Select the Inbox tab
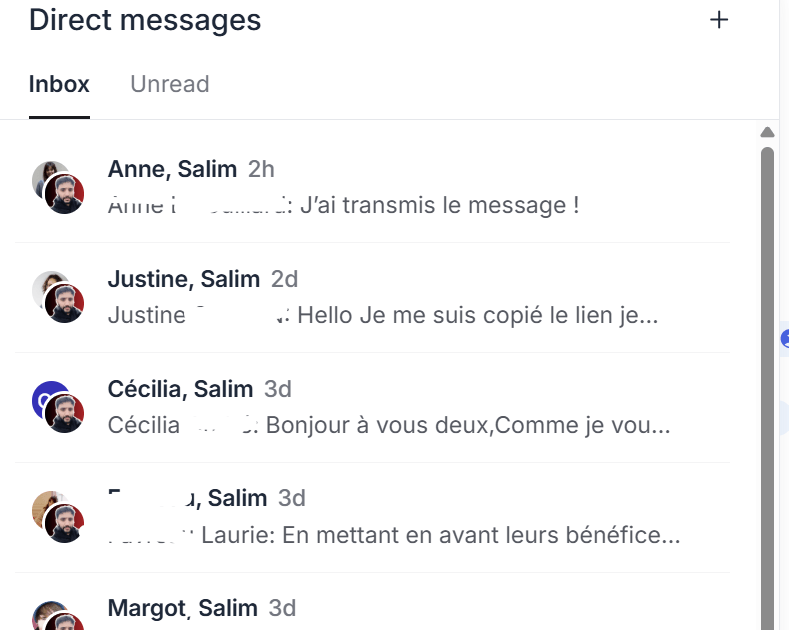Viewport: 789px width, 630px height. point(59,84)
